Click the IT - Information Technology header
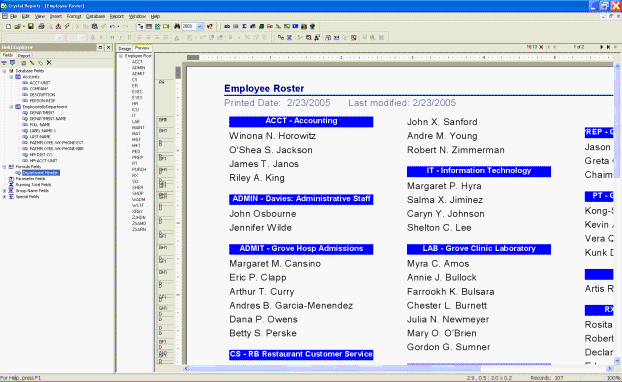Viewport: 622px width, 382px height. point(479,171)
